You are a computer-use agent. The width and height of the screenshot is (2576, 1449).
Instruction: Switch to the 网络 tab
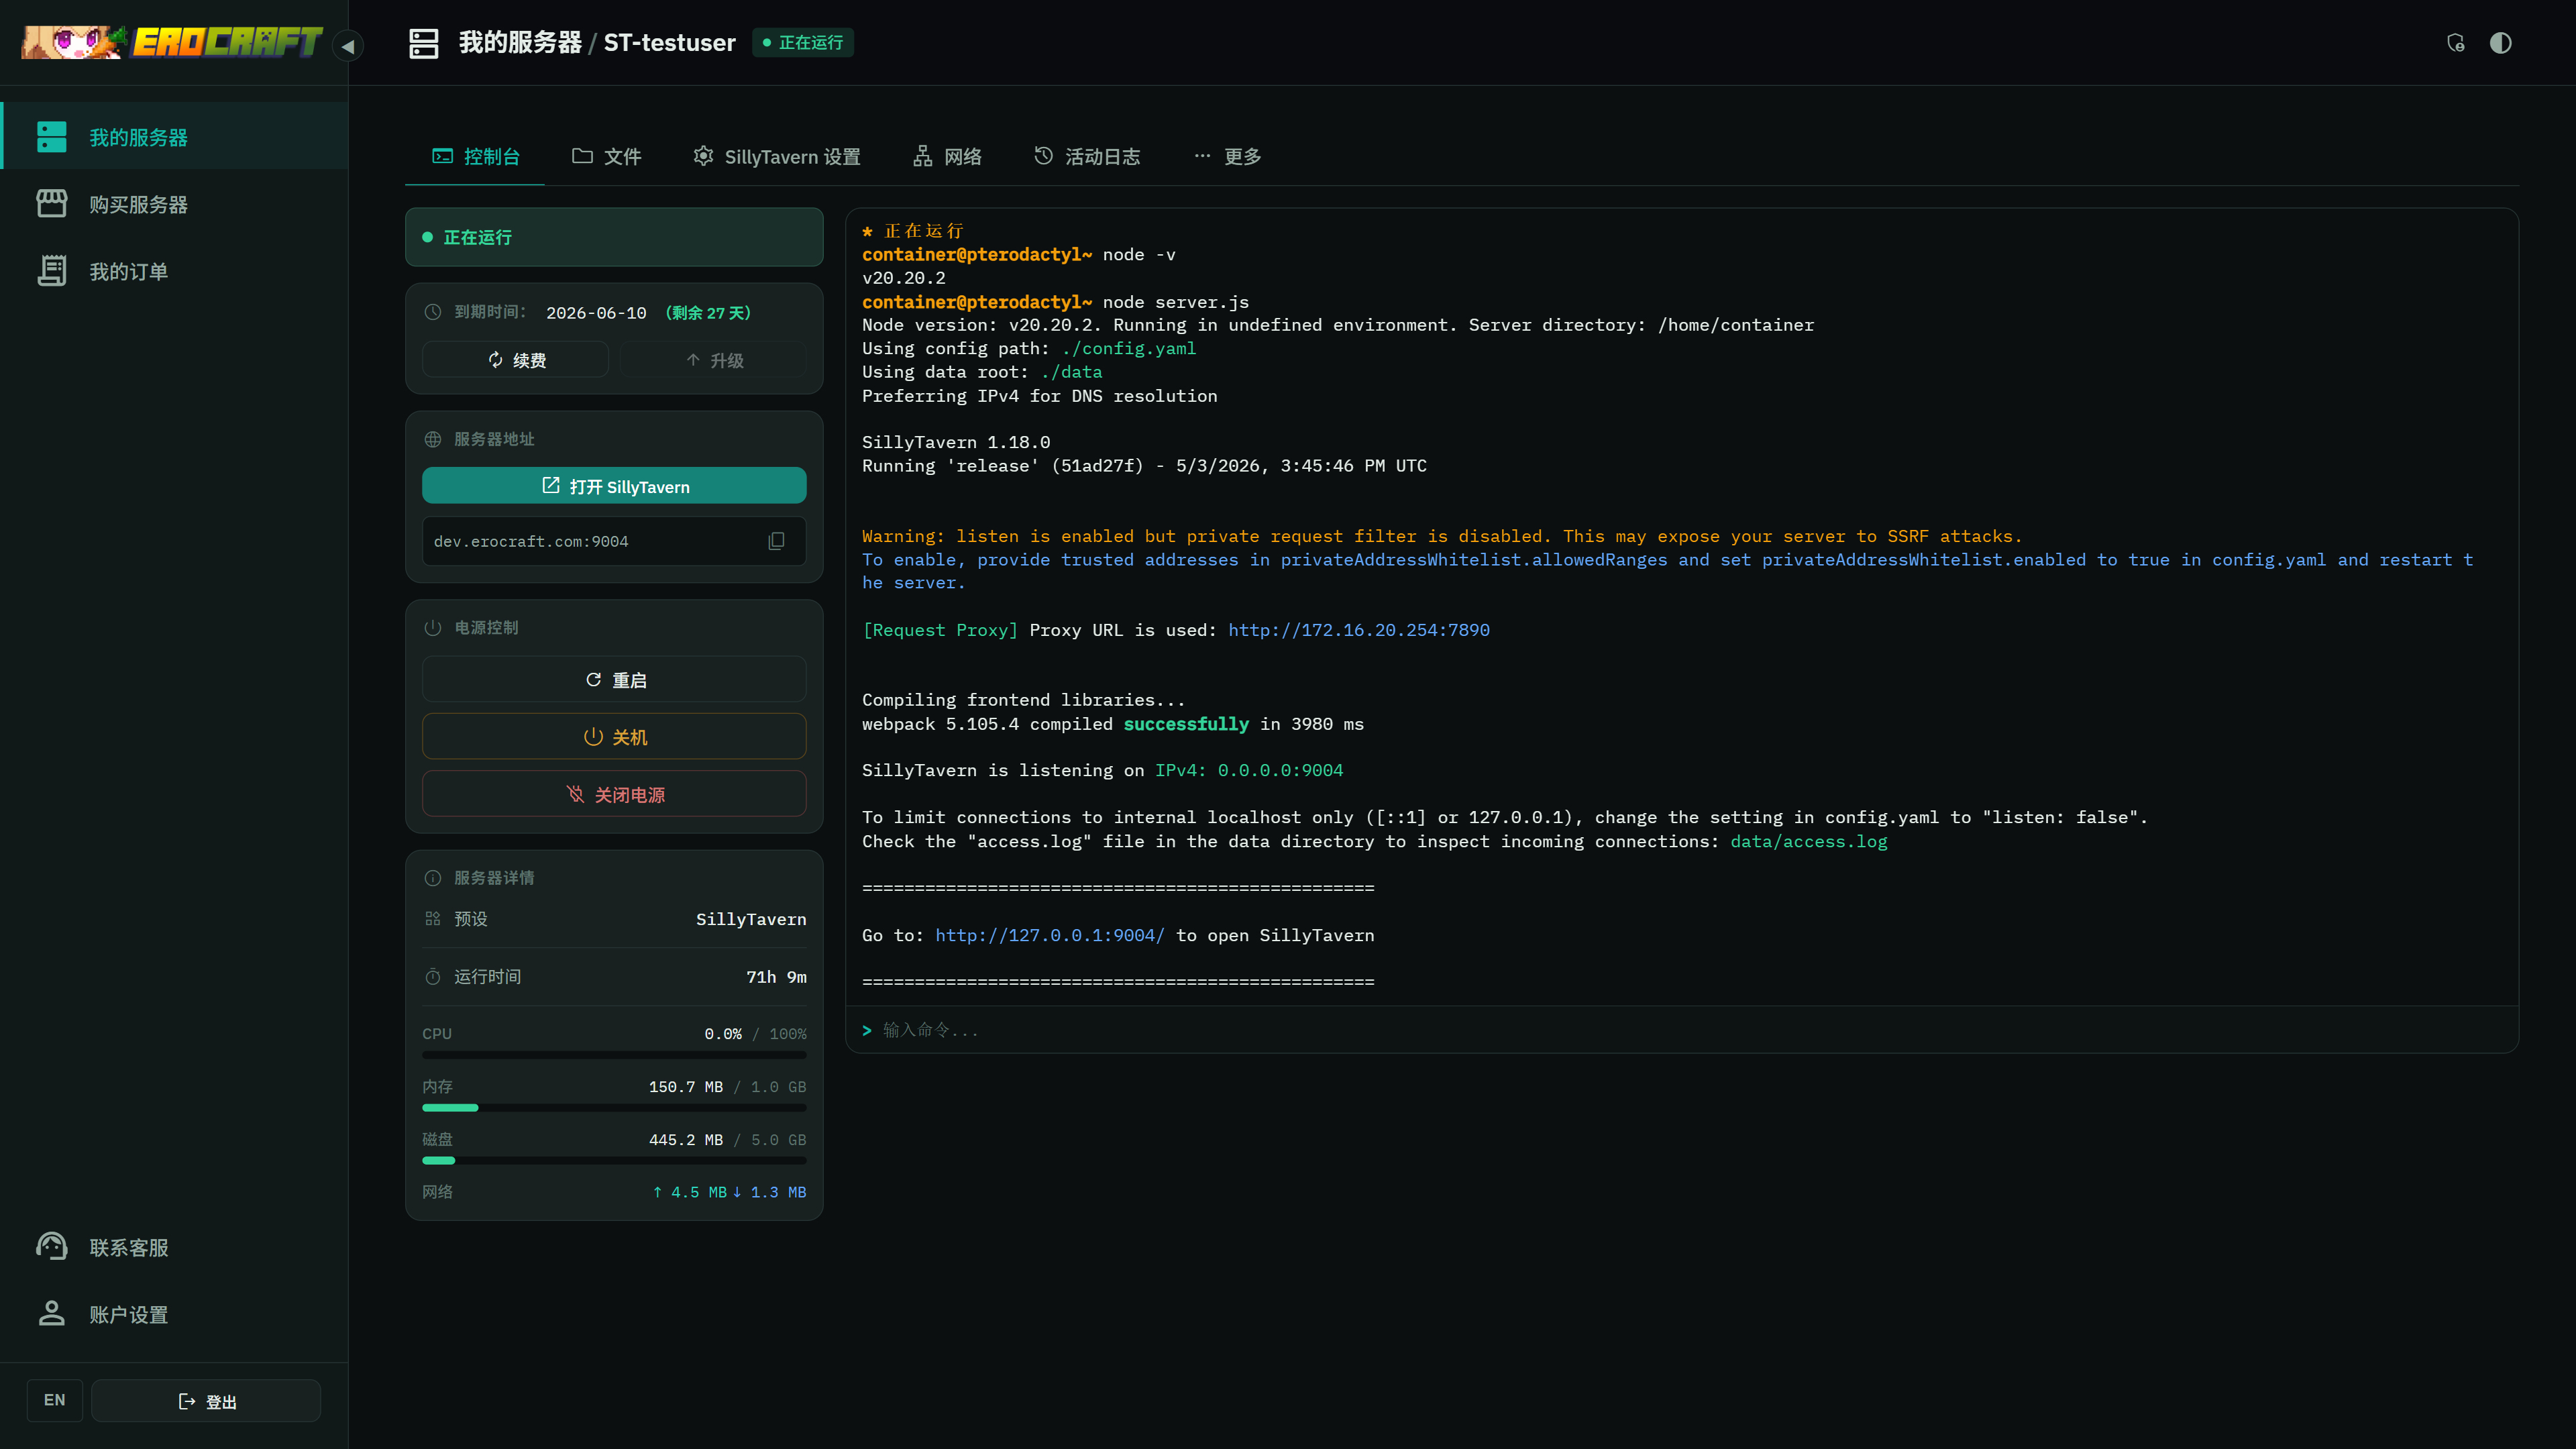point(947,156)
